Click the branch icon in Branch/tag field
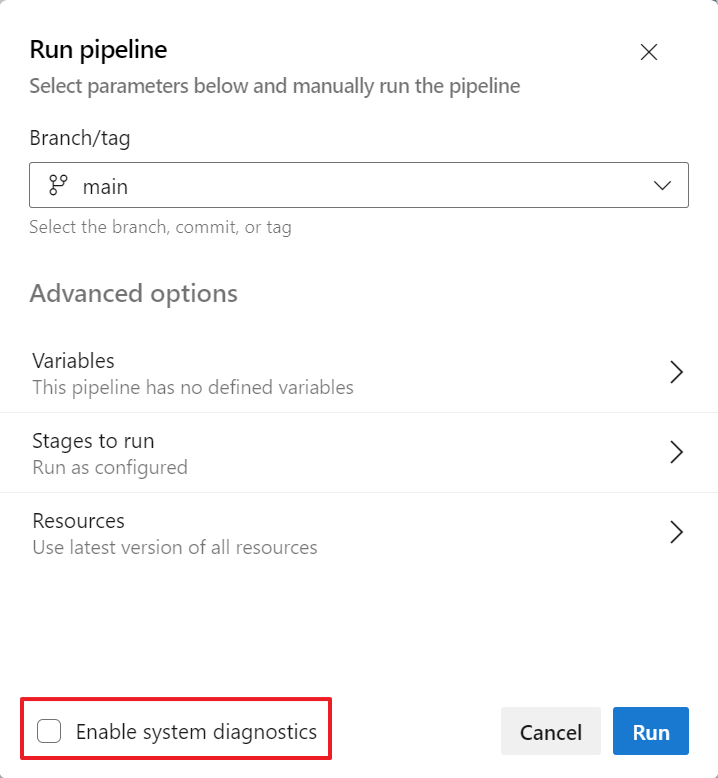 (x=58, y=185)
